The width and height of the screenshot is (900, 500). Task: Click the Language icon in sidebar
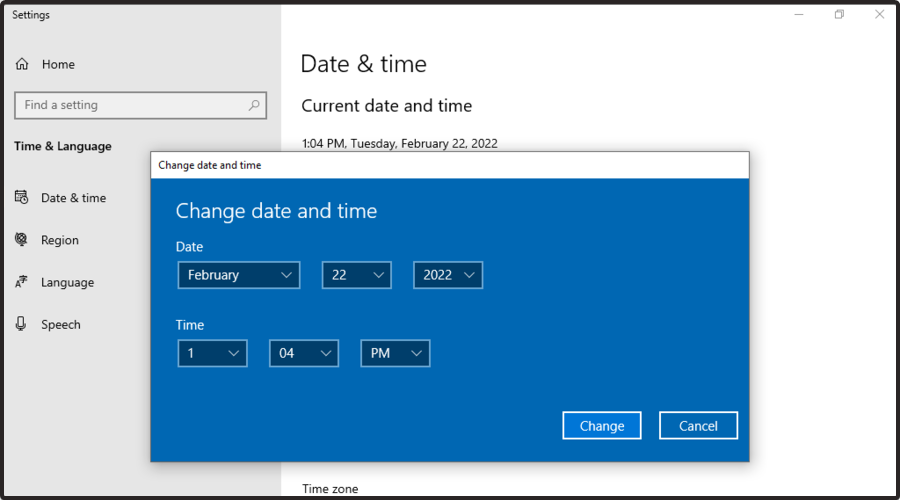pyautogui.click(x=22, y=283)
